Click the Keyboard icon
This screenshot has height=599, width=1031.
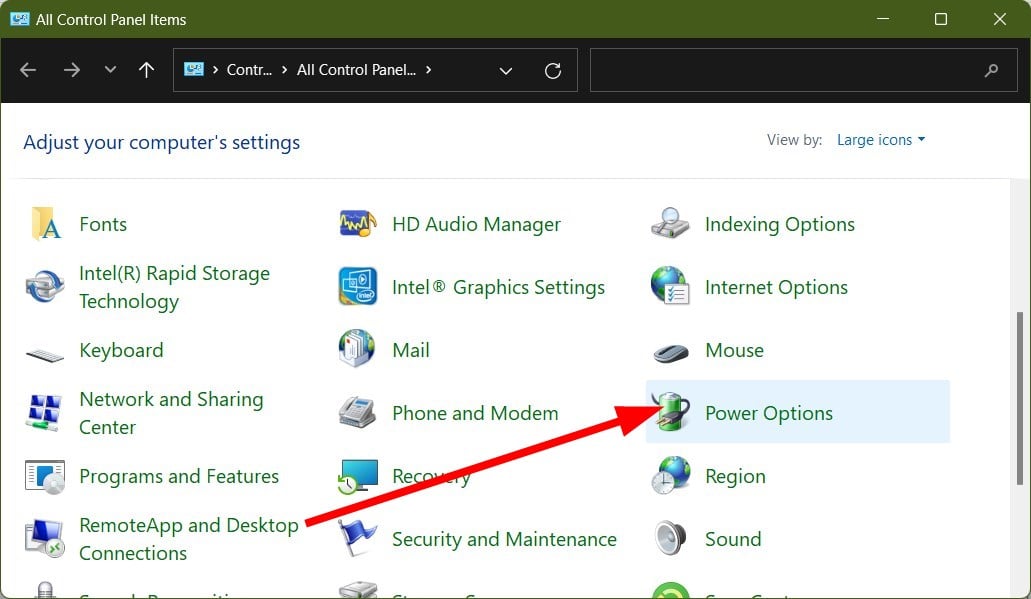(x=45, y=355)
